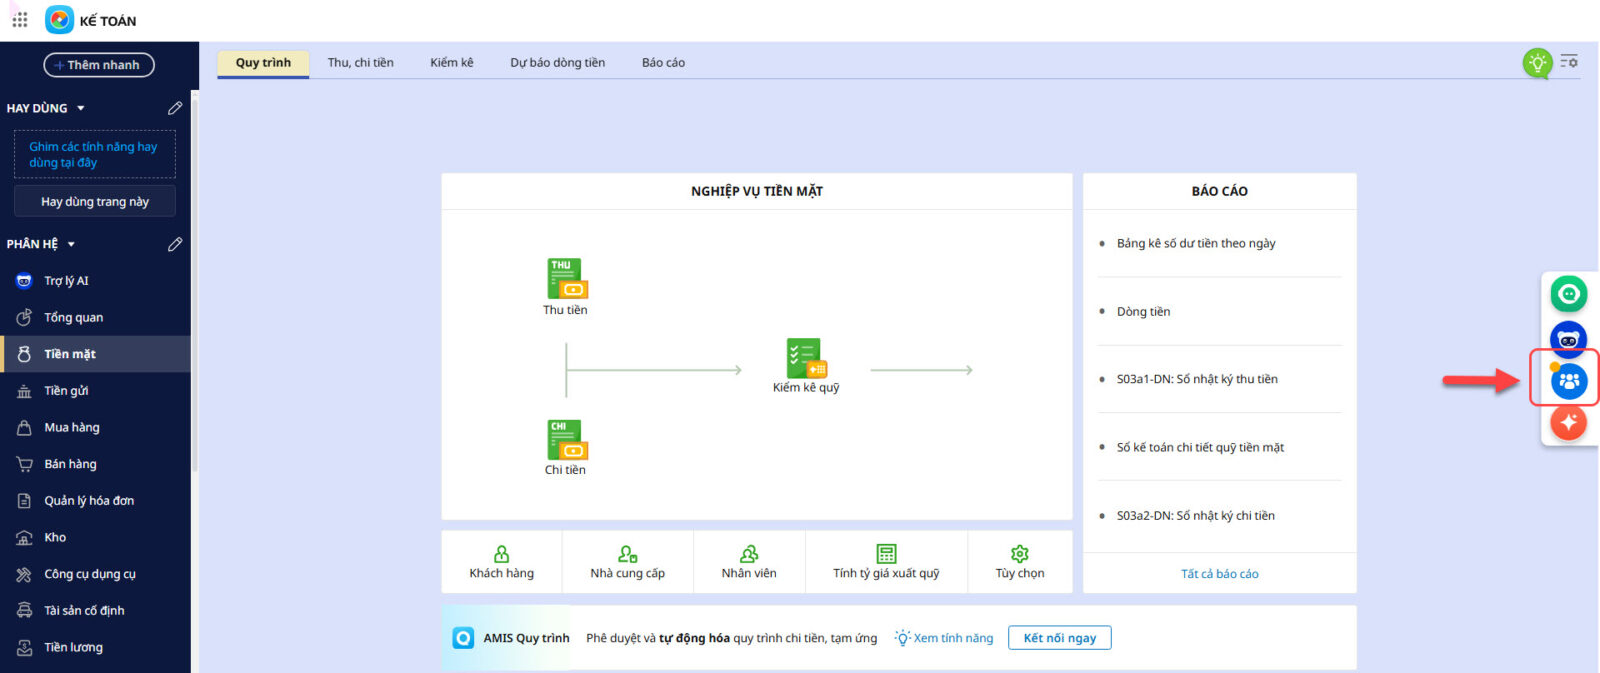
Task: Open the Dự báo dòng tiền tab
Action: coord(557,63)
